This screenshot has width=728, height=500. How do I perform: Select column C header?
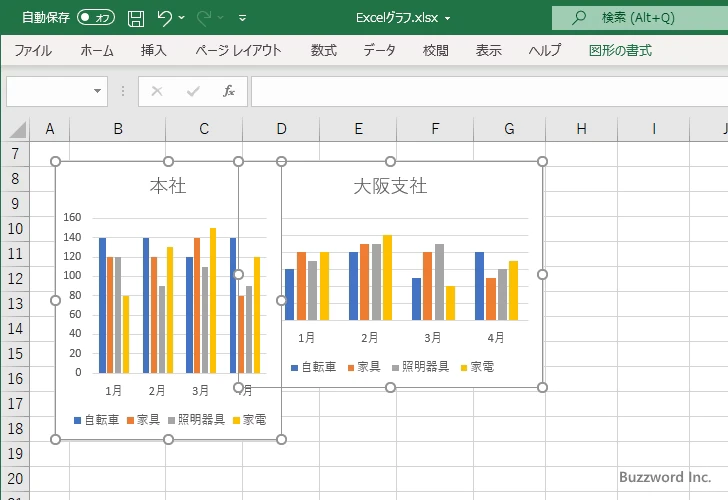[204, 129]
